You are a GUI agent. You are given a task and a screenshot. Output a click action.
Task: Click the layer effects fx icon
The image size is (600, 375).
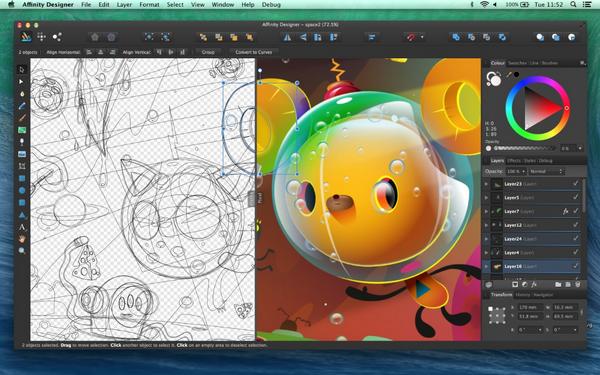pos(534,284)
